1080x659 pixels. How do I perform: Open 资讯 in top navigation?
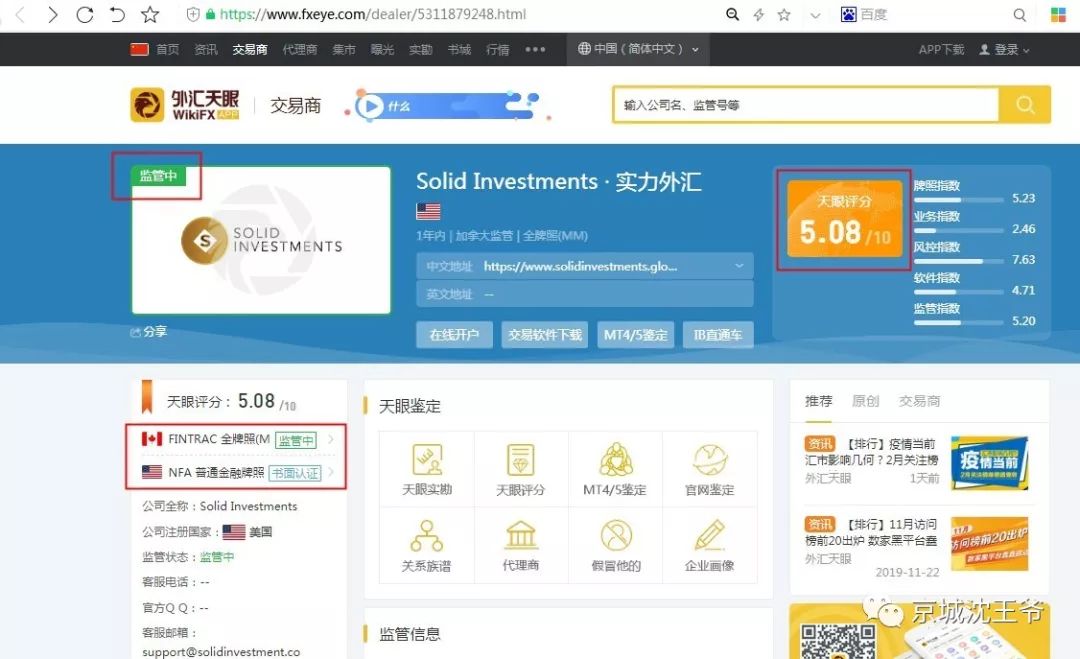(x=206, y=49)
